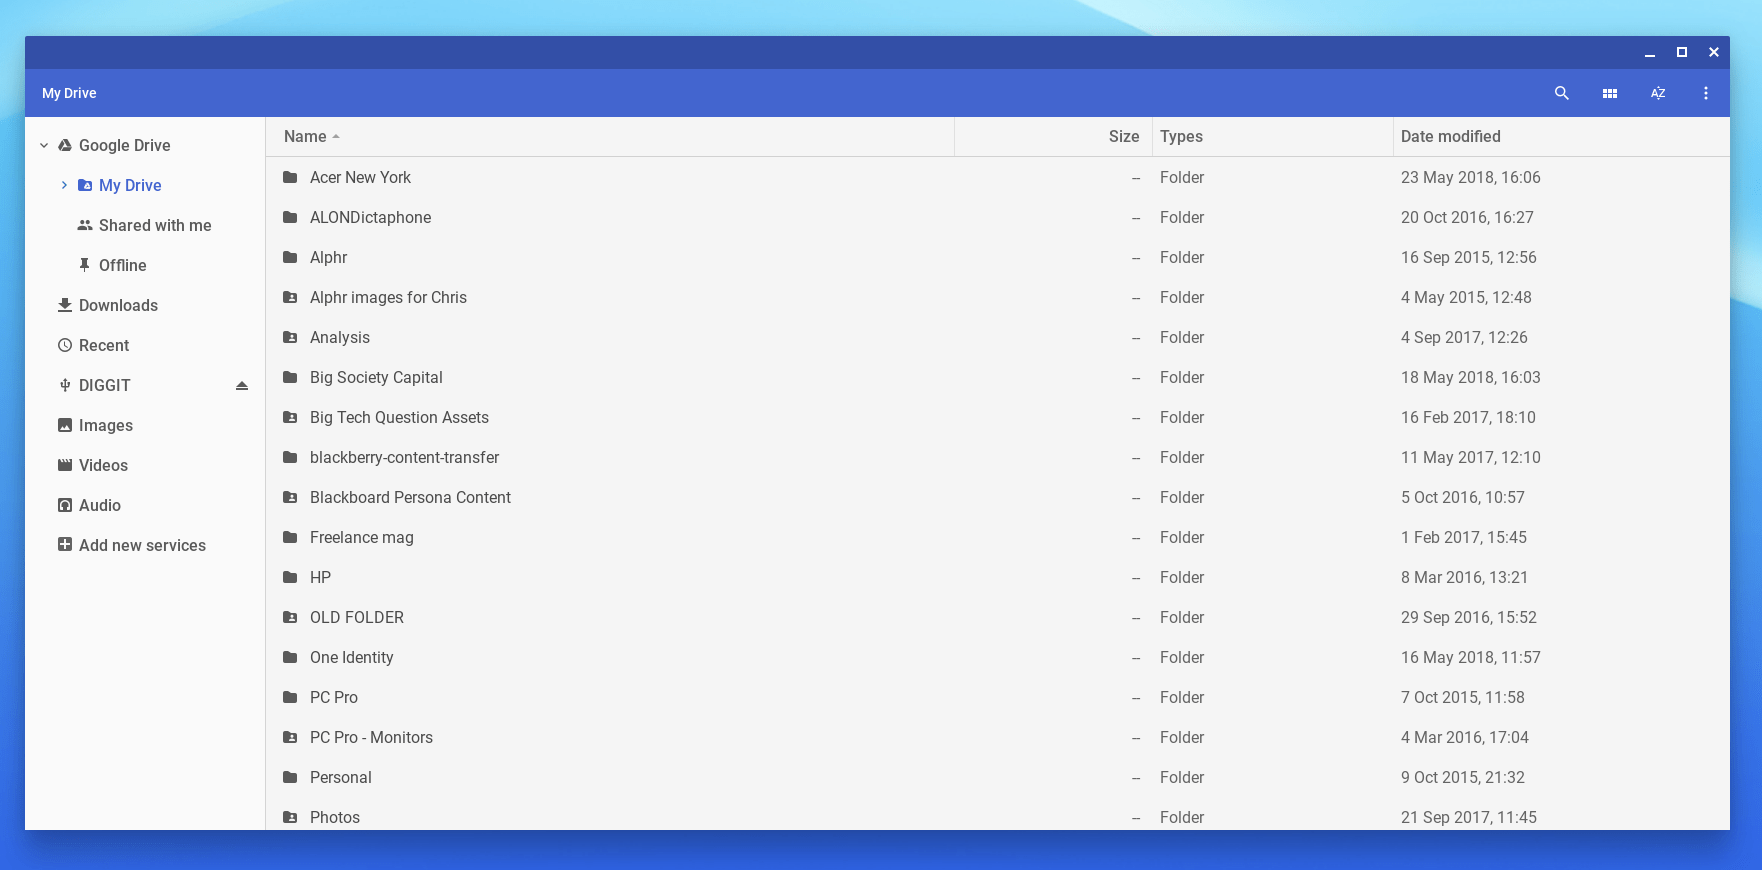Open the AZ sort options

pos(1657,93)
